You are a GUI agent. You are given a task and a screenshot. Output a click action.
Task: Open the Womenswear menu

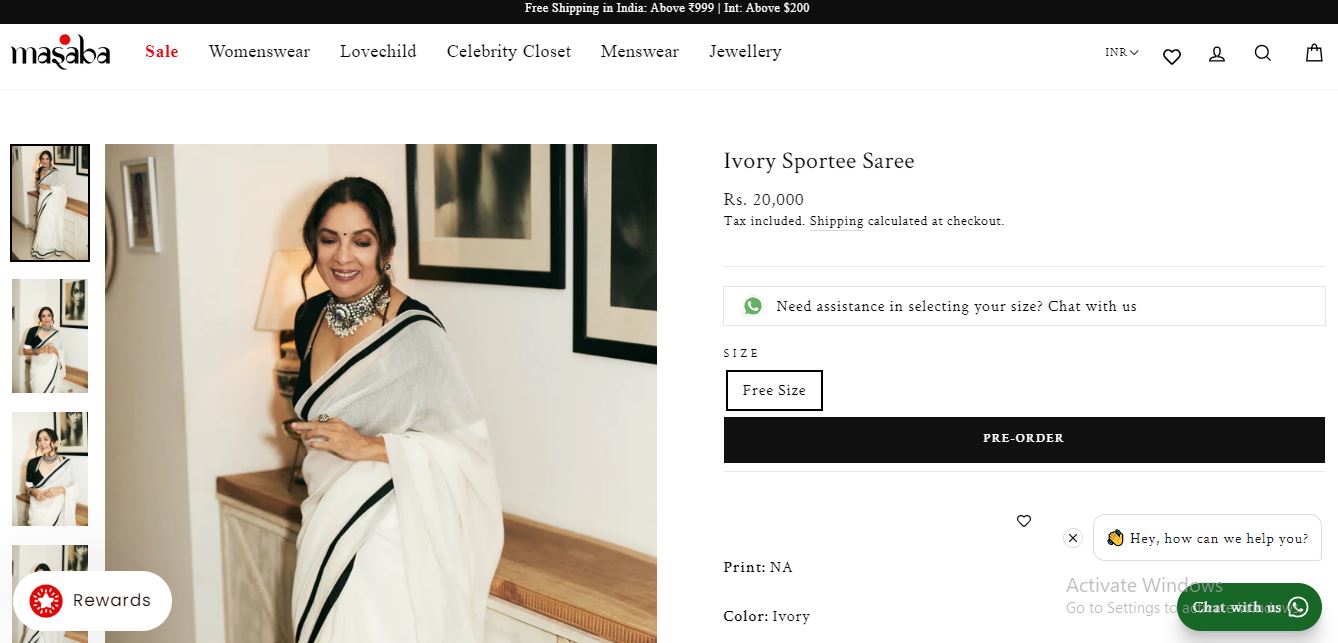259,52
